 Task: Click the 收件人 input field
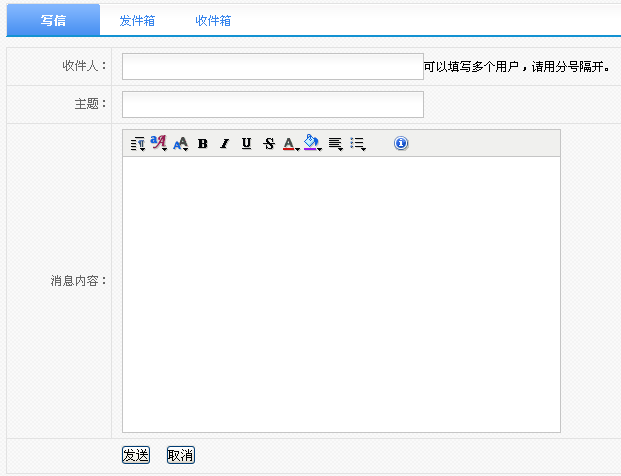(x=272, y=66)
